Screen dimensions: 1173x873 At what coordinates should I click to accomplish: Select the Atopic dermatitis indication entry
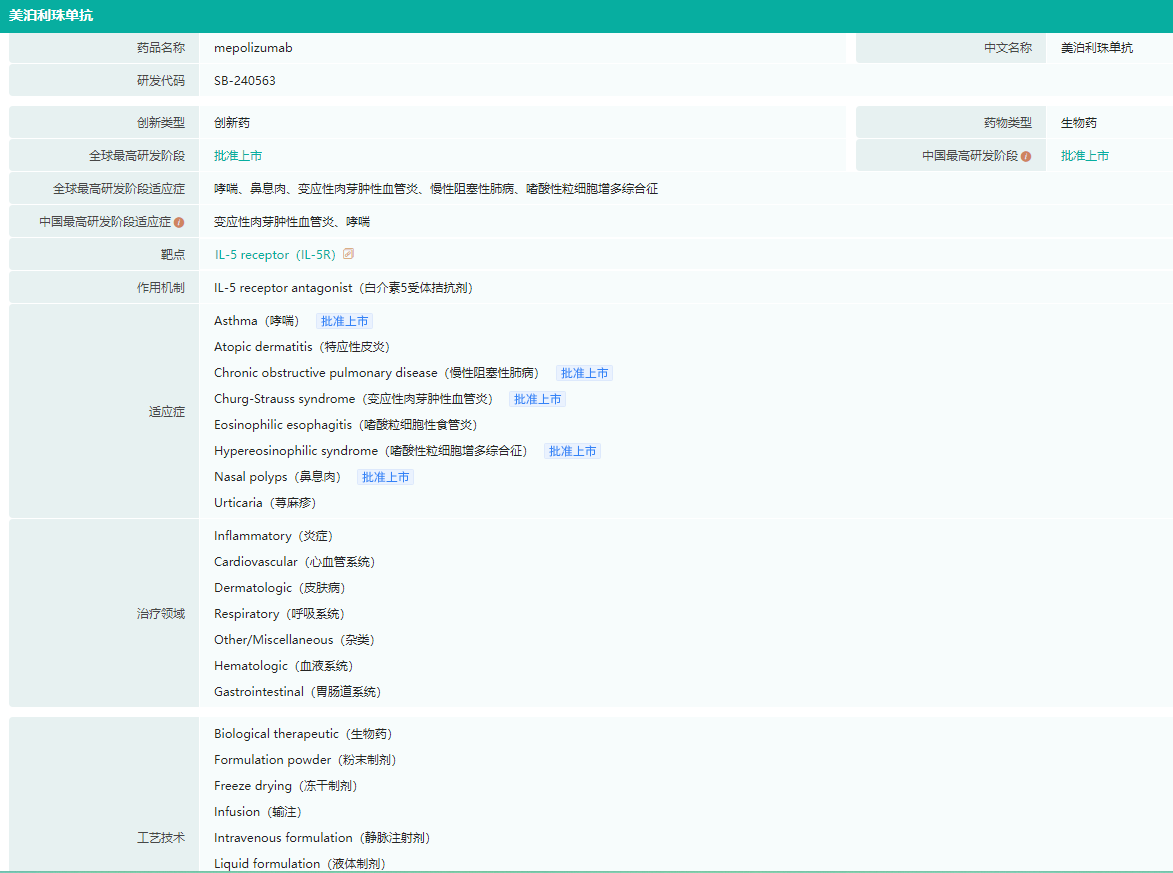[x=301, y=347]
